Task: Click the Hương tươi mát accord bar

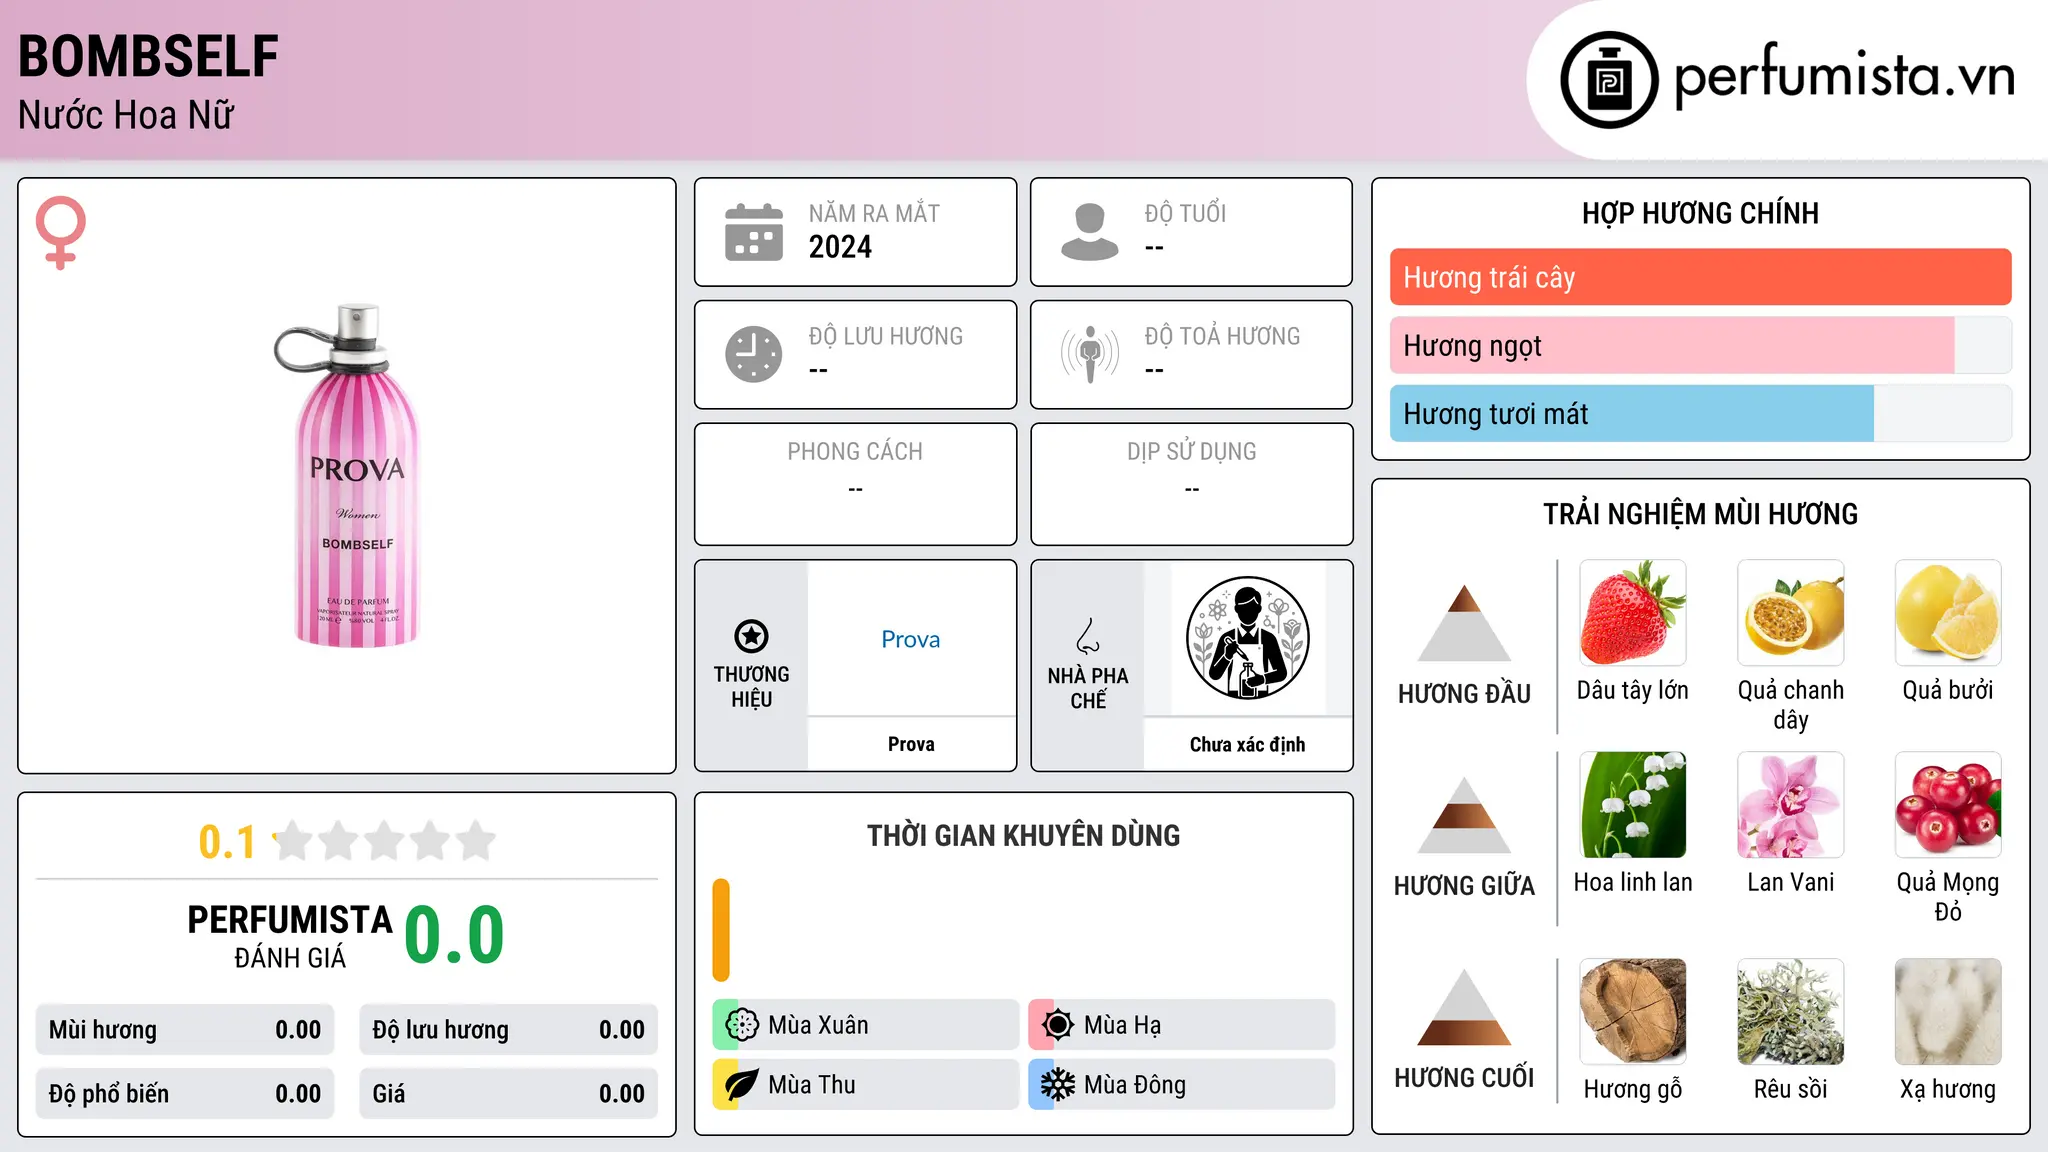Action: [x=1700, y=413]
